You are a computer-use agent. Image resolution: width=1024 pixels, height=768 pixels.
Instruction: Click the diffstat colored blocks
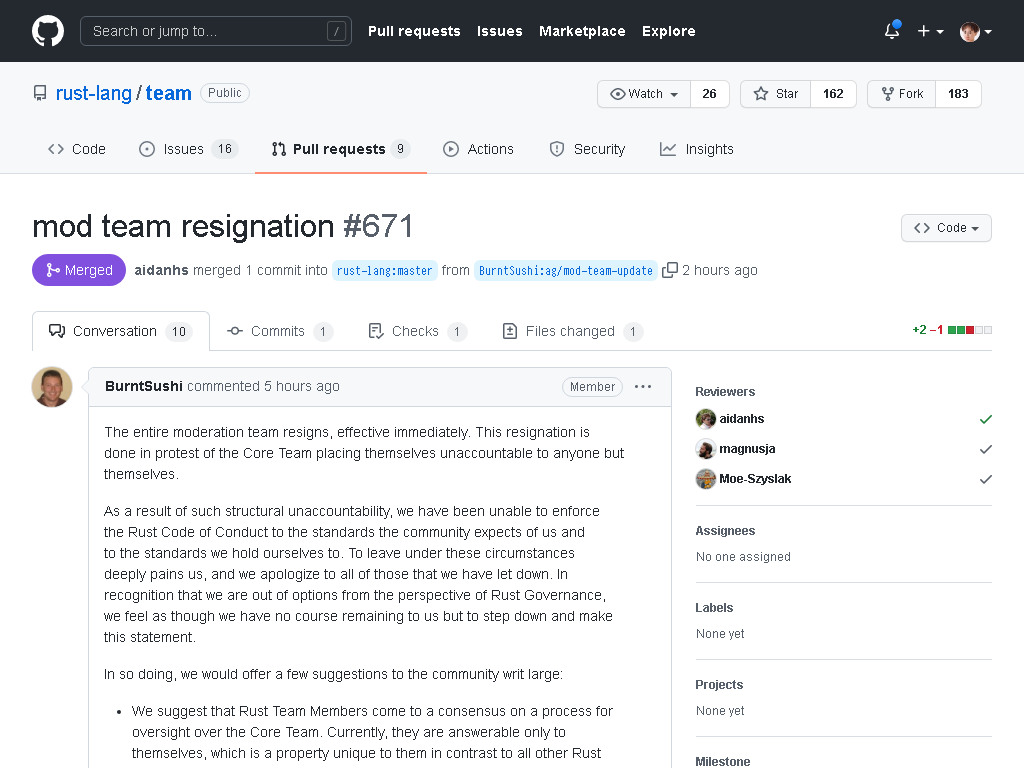(969, 330)
